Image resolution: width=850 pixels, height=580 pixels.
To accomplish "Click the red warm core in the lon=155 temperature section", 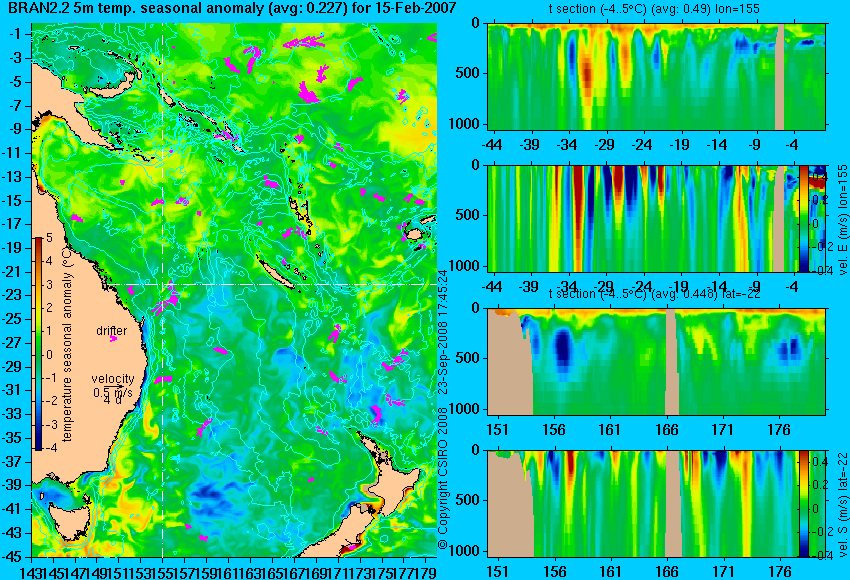I will 587,74.
